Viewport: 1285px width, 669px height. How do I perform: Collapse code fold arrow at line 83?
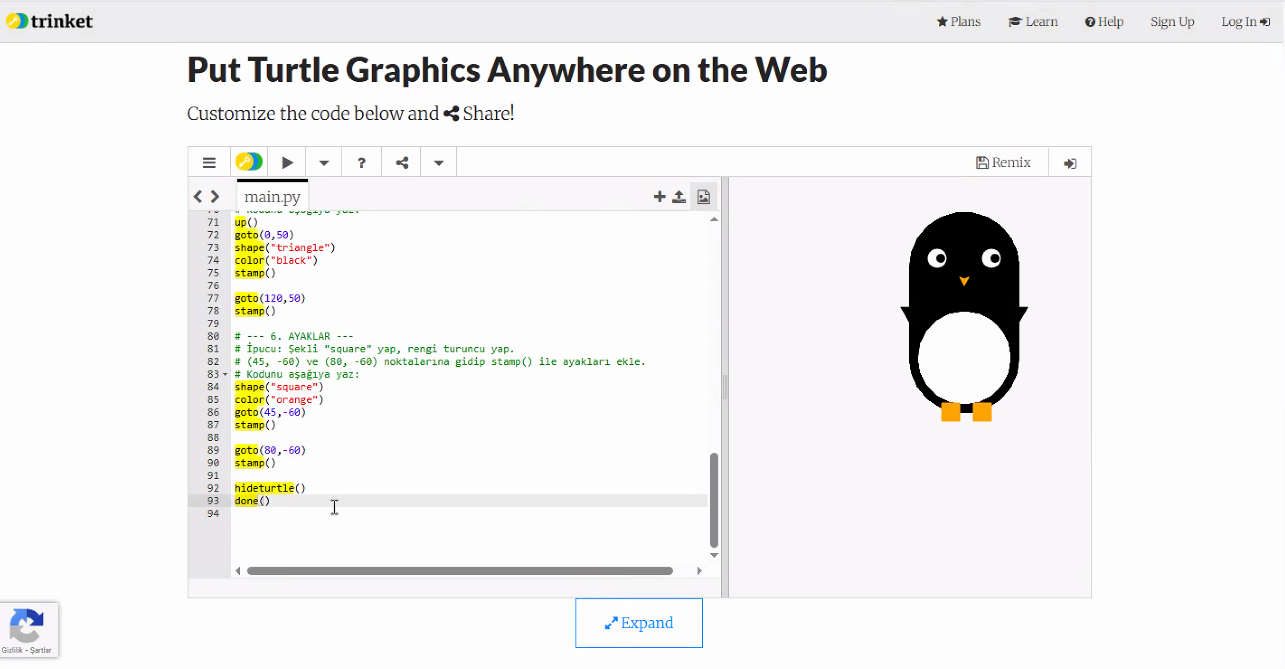coord(227,374)
